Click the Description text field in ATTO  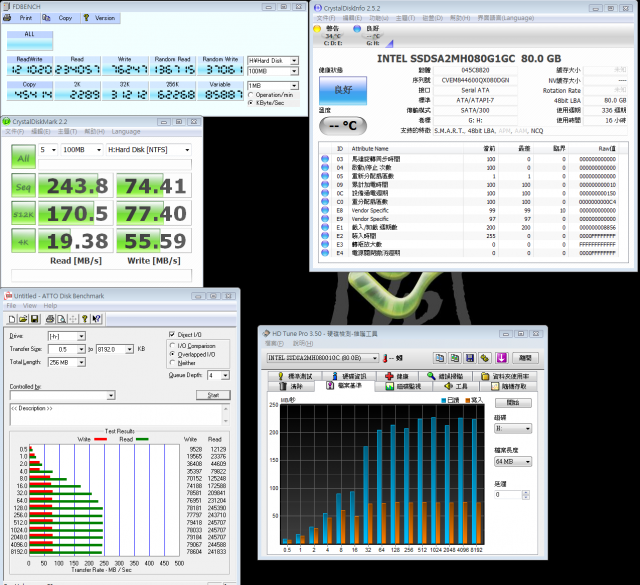point(116,415)
